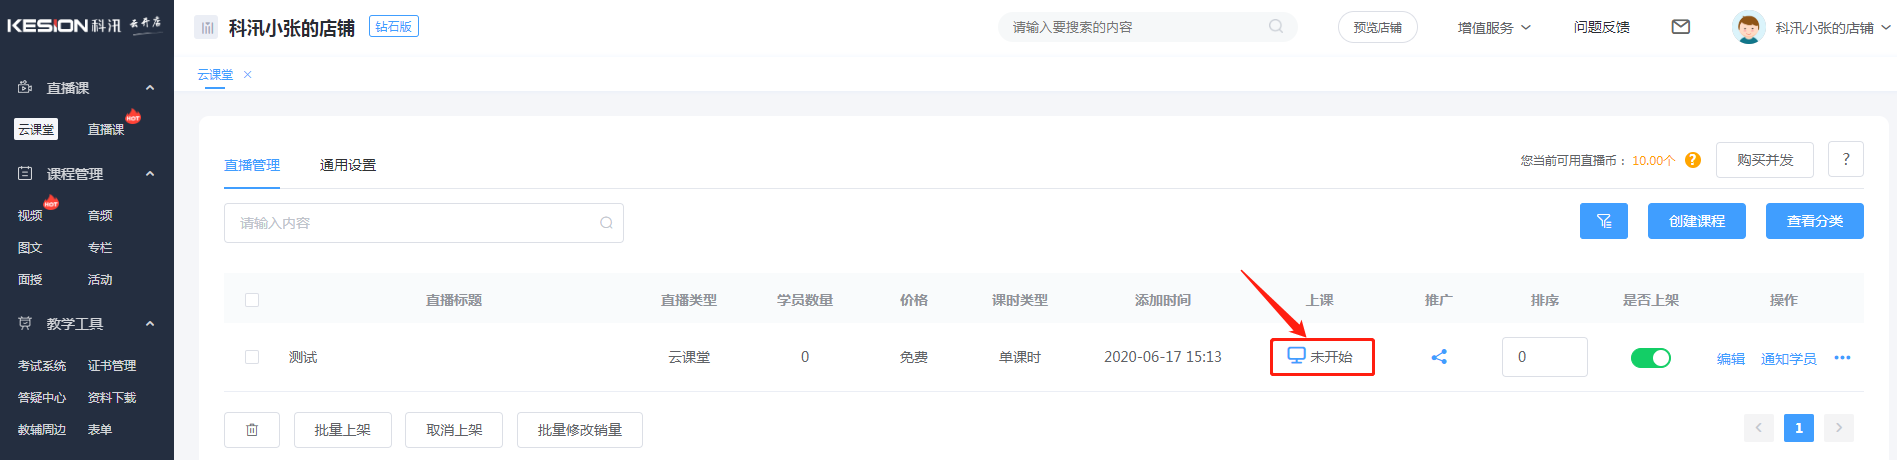Go to previous page arrow
Screen dimensions: 1897x460
(x=1759, y=428)
